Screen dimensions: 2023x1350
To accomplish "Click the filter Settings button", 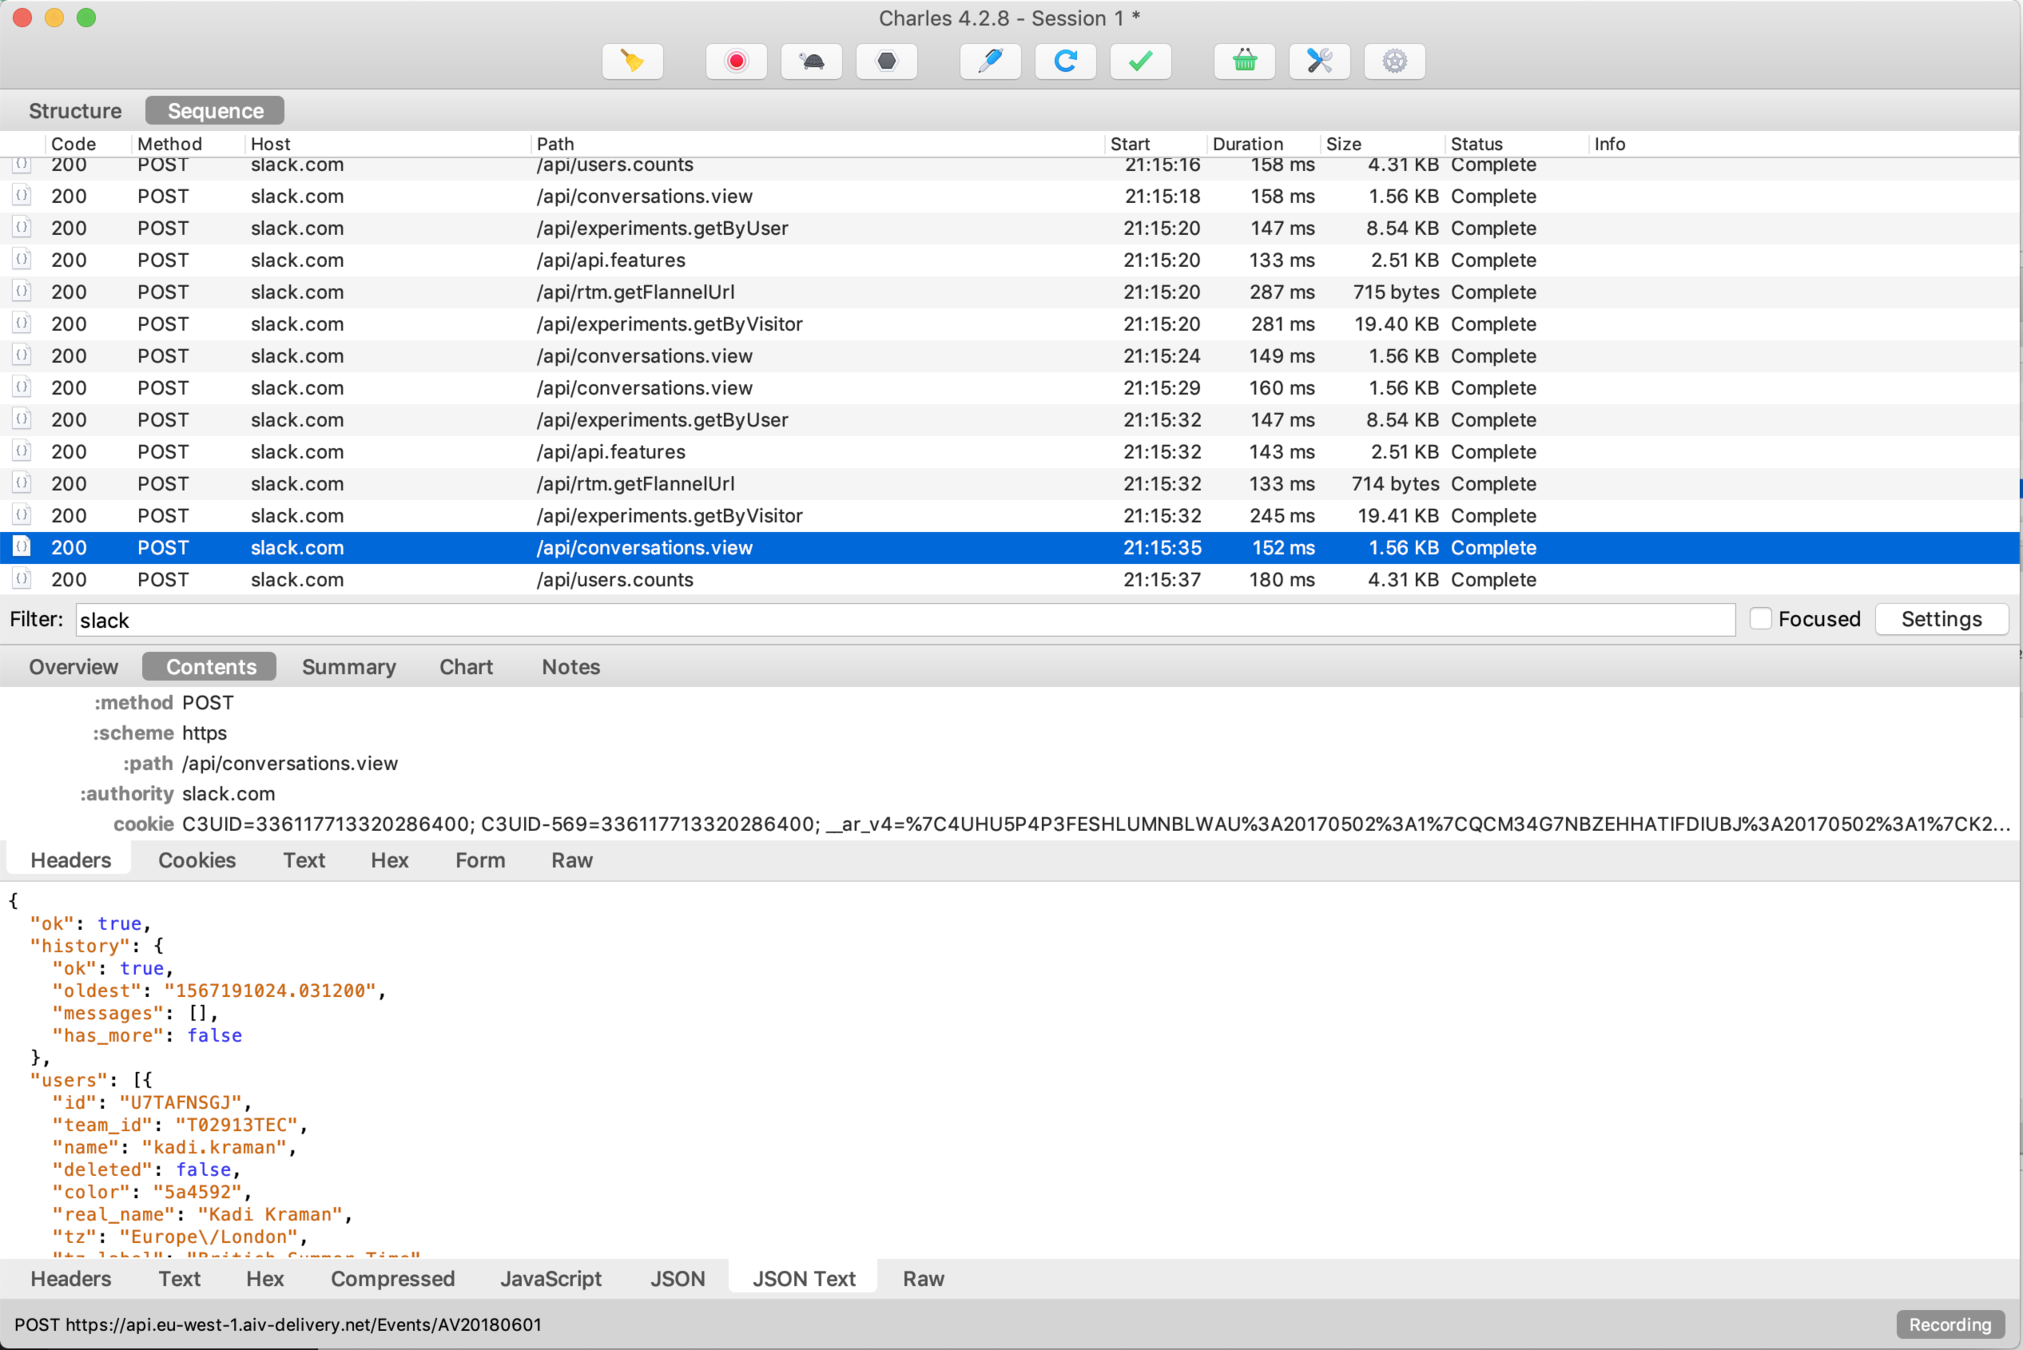I will (x=1940, y=619).
